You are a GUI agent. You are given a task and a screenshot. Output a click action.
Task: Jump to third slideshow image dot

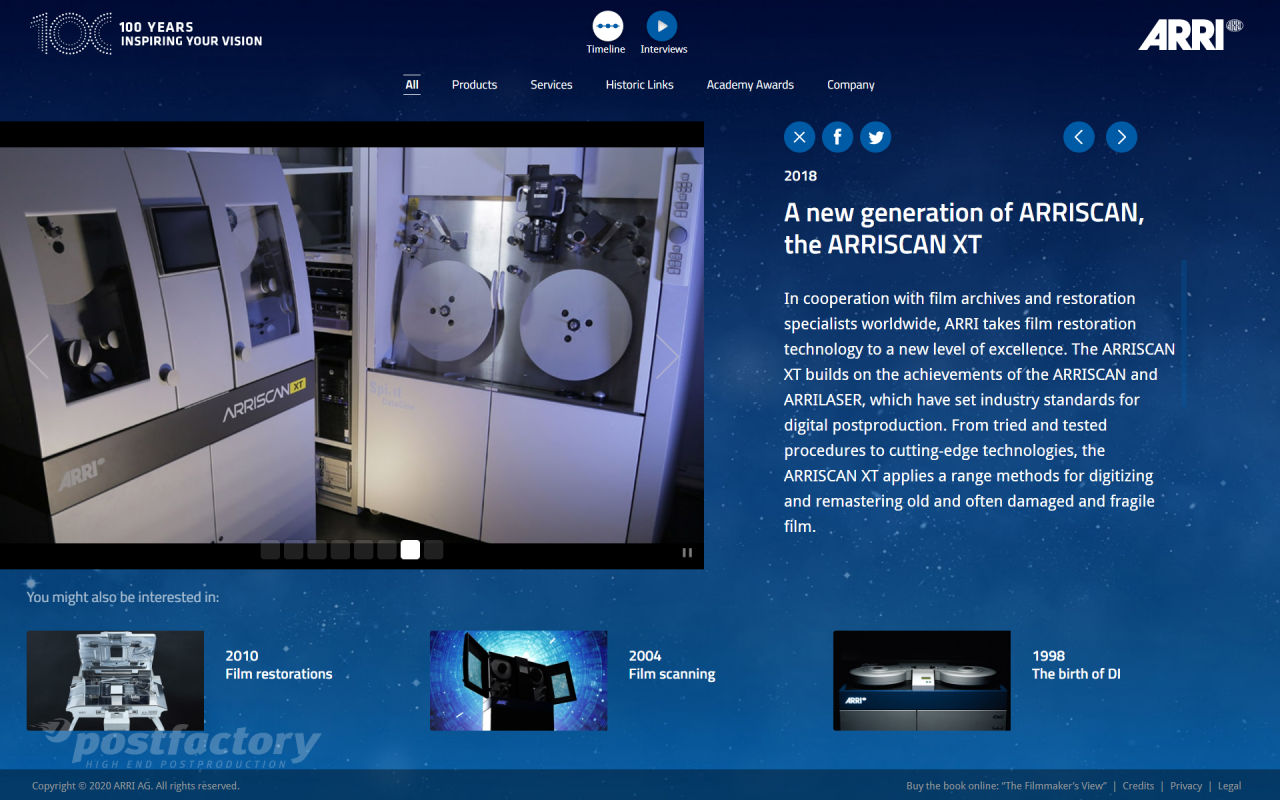coord(317,550)
